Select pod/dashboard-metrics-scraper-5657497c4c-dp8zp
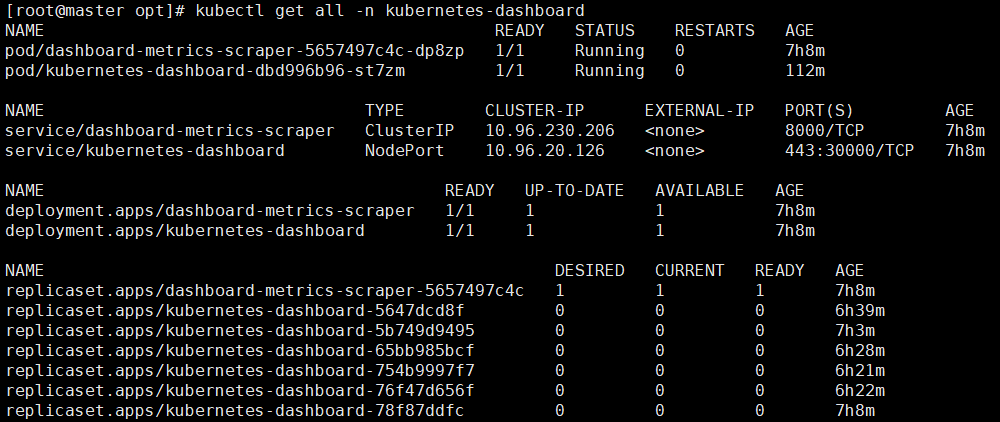The height and width of the screenshot is (422, 1000). pos(235,50)
